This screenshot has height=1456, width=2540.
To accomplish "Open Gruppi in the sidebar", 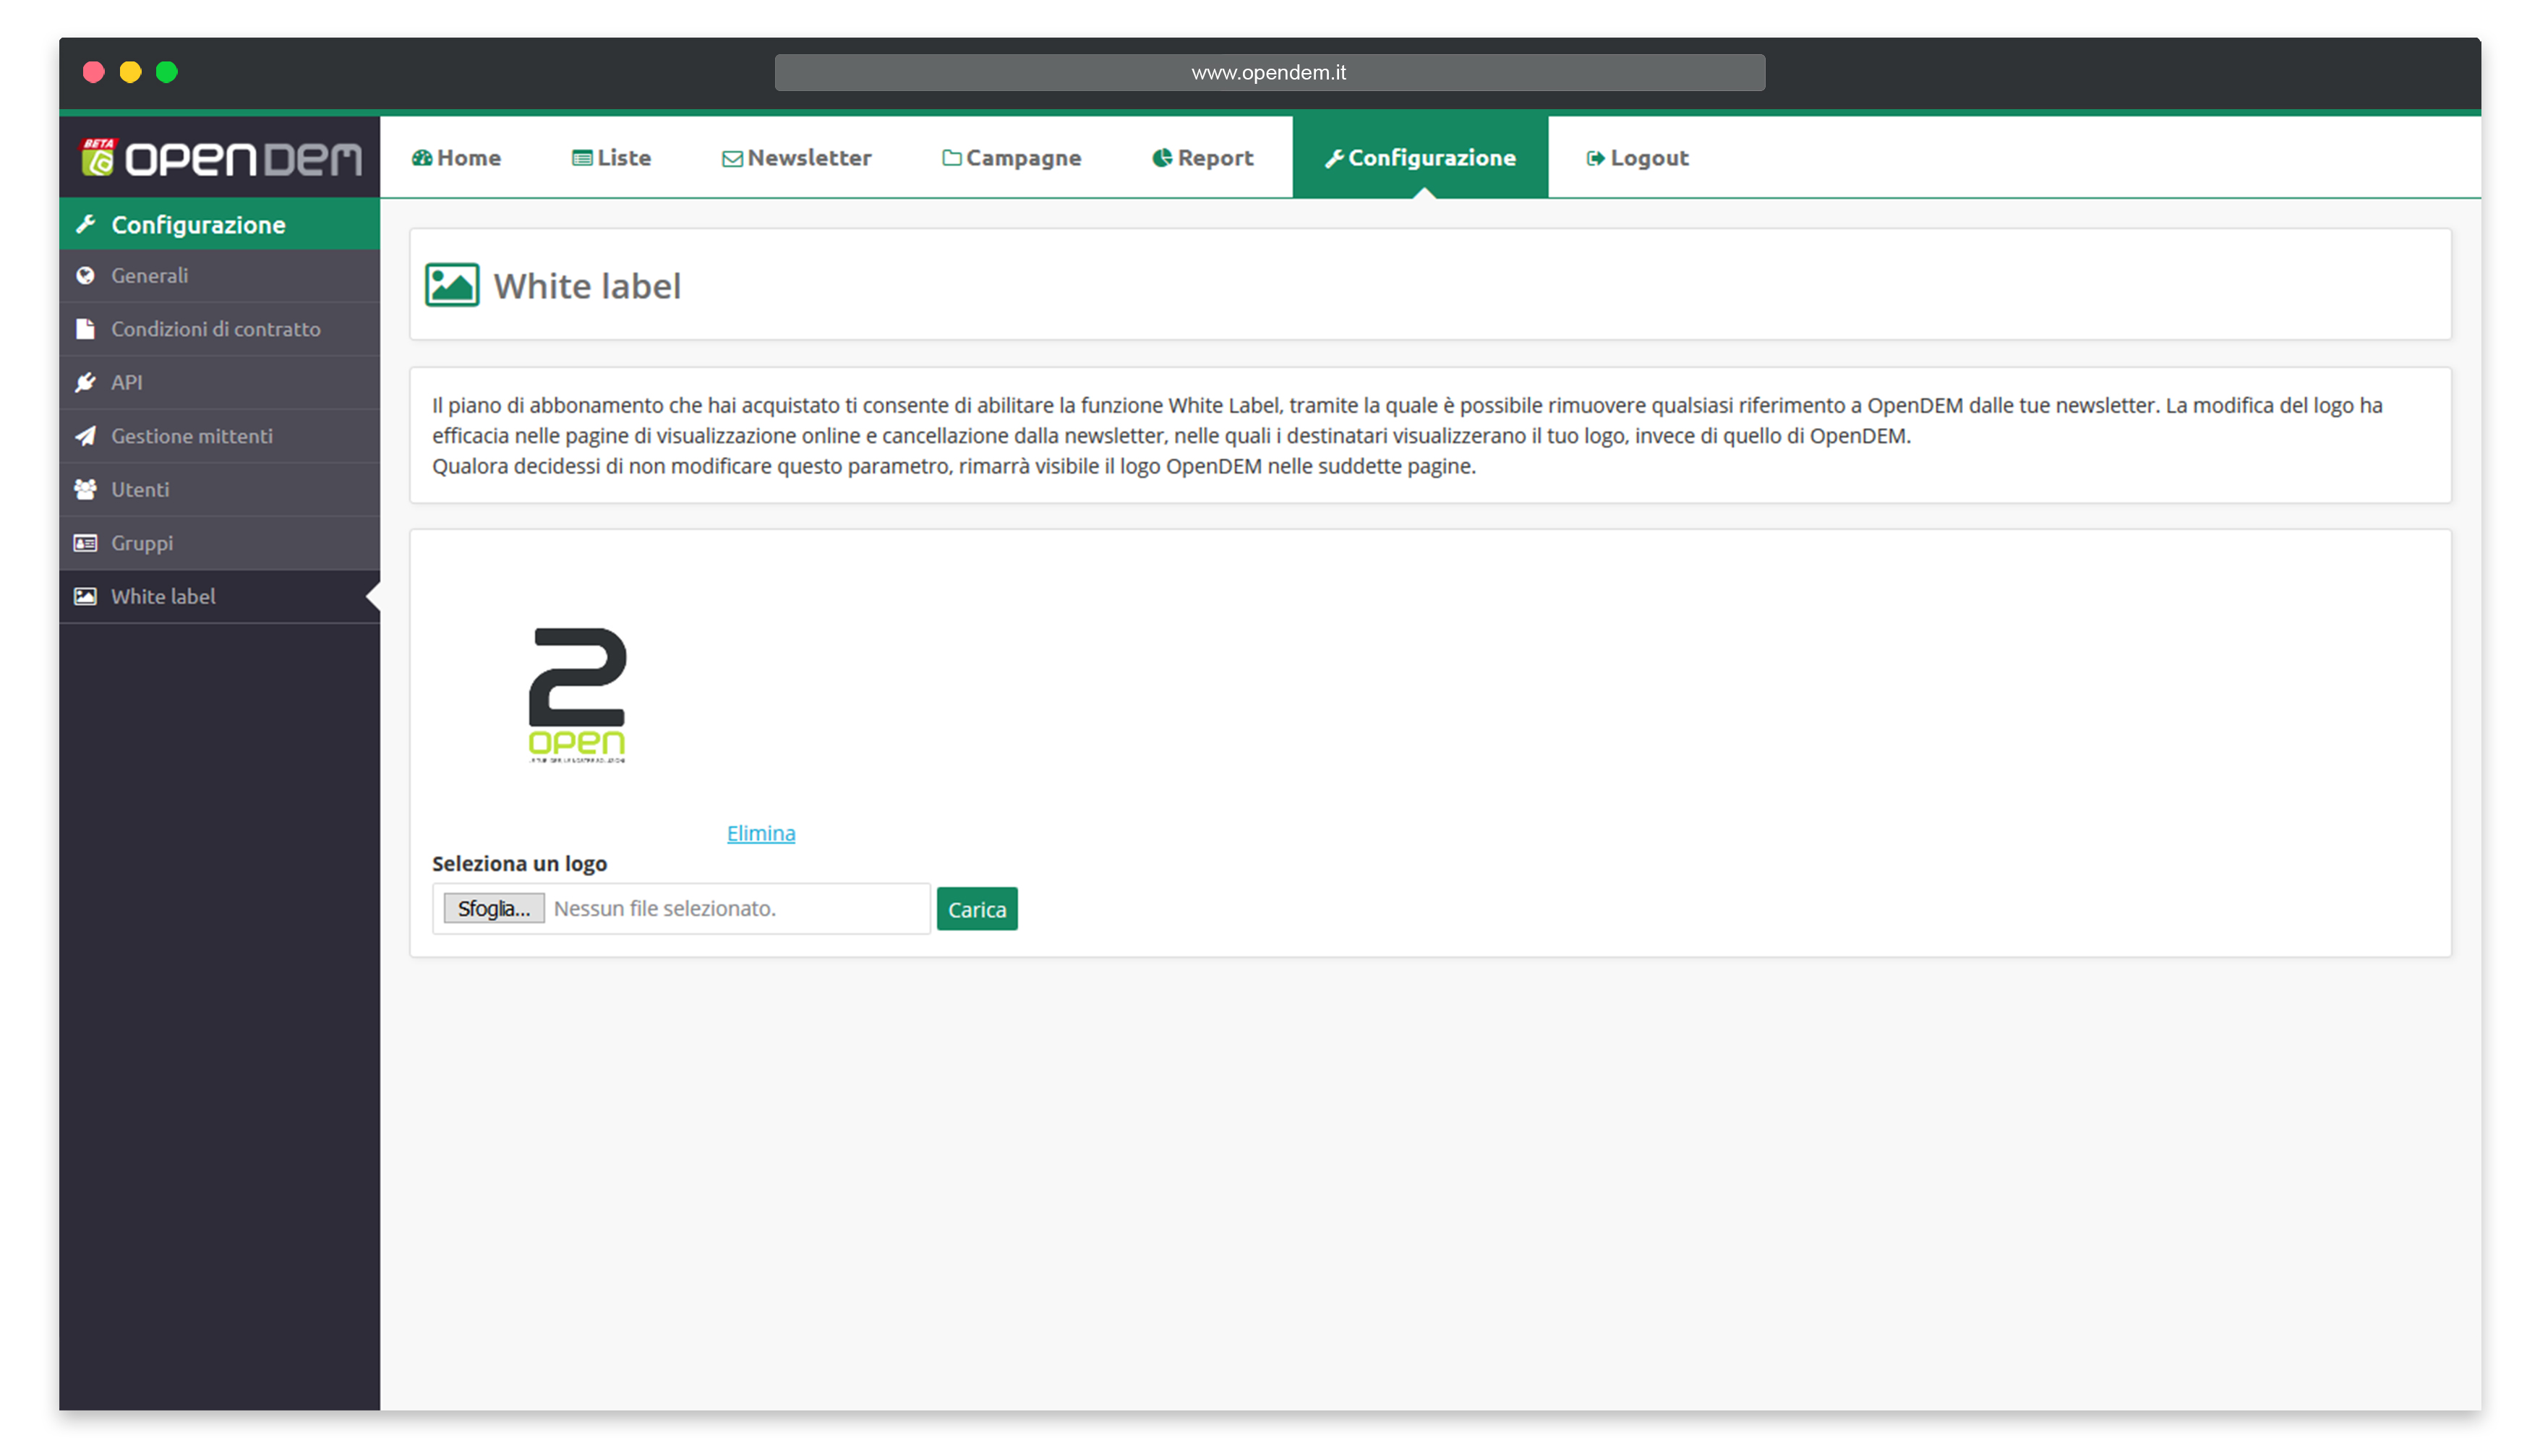I will tap(220, 543).
